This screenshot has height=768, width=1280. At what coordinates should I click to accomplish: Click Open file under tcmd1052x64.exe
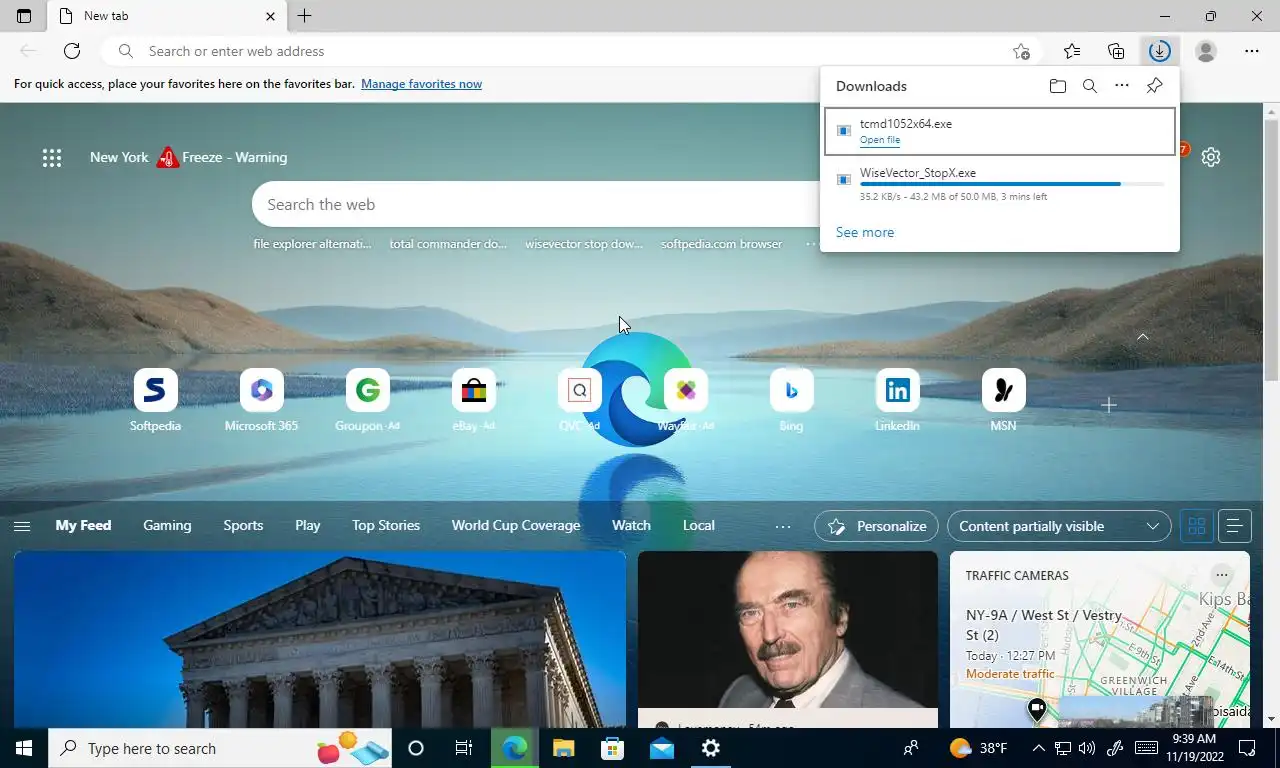[x=880, y=140]
